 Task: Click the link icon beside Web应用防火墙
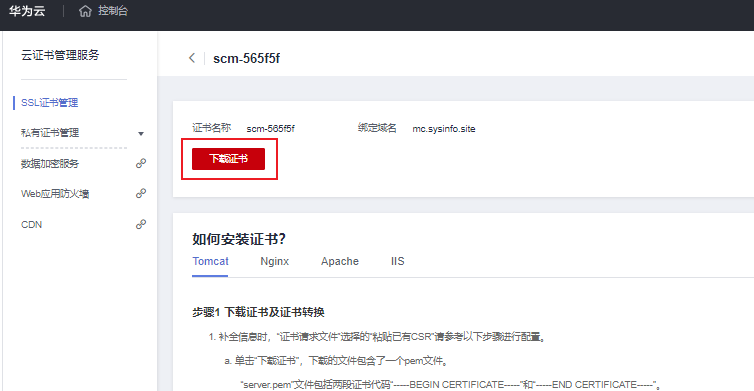141,193
